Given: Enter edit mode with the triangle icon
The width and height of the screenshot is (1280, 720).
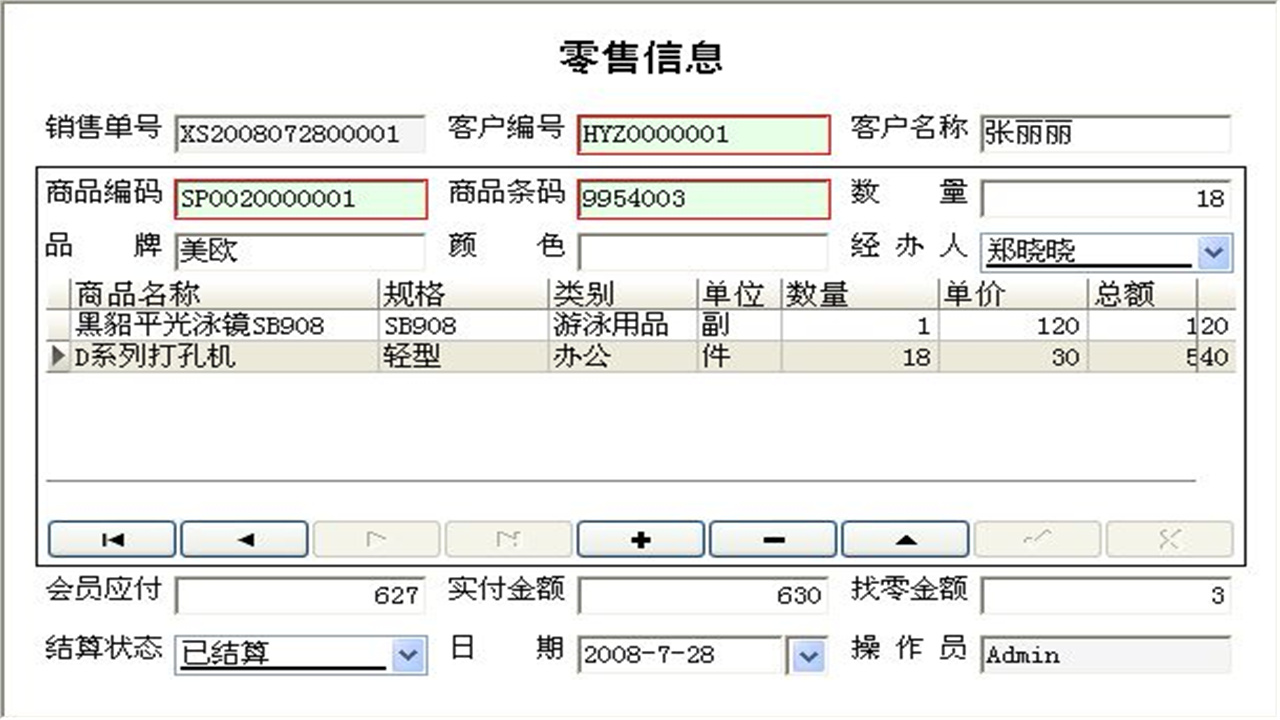Looking at the screenshot, I should (904, 539).
